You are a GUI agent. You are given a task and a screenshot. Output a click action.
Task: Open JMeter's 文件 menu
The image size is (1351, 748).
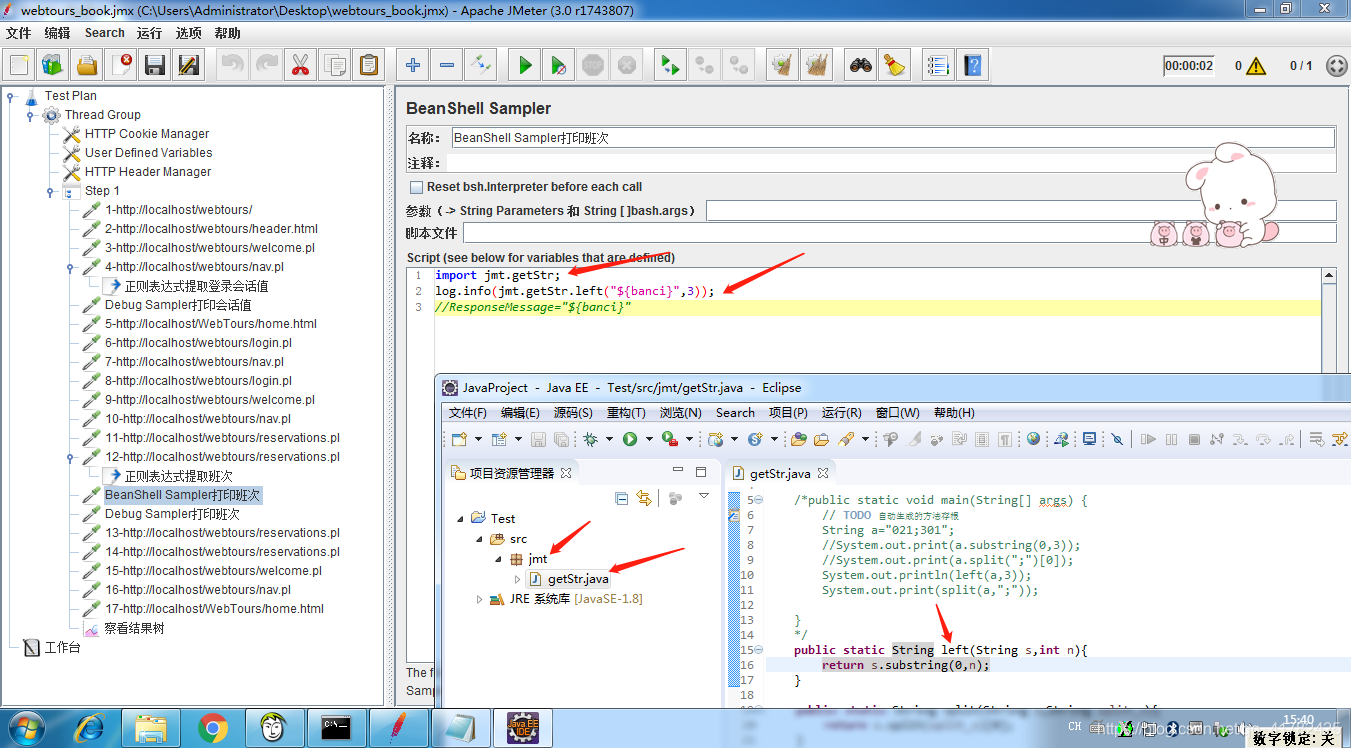19,33
